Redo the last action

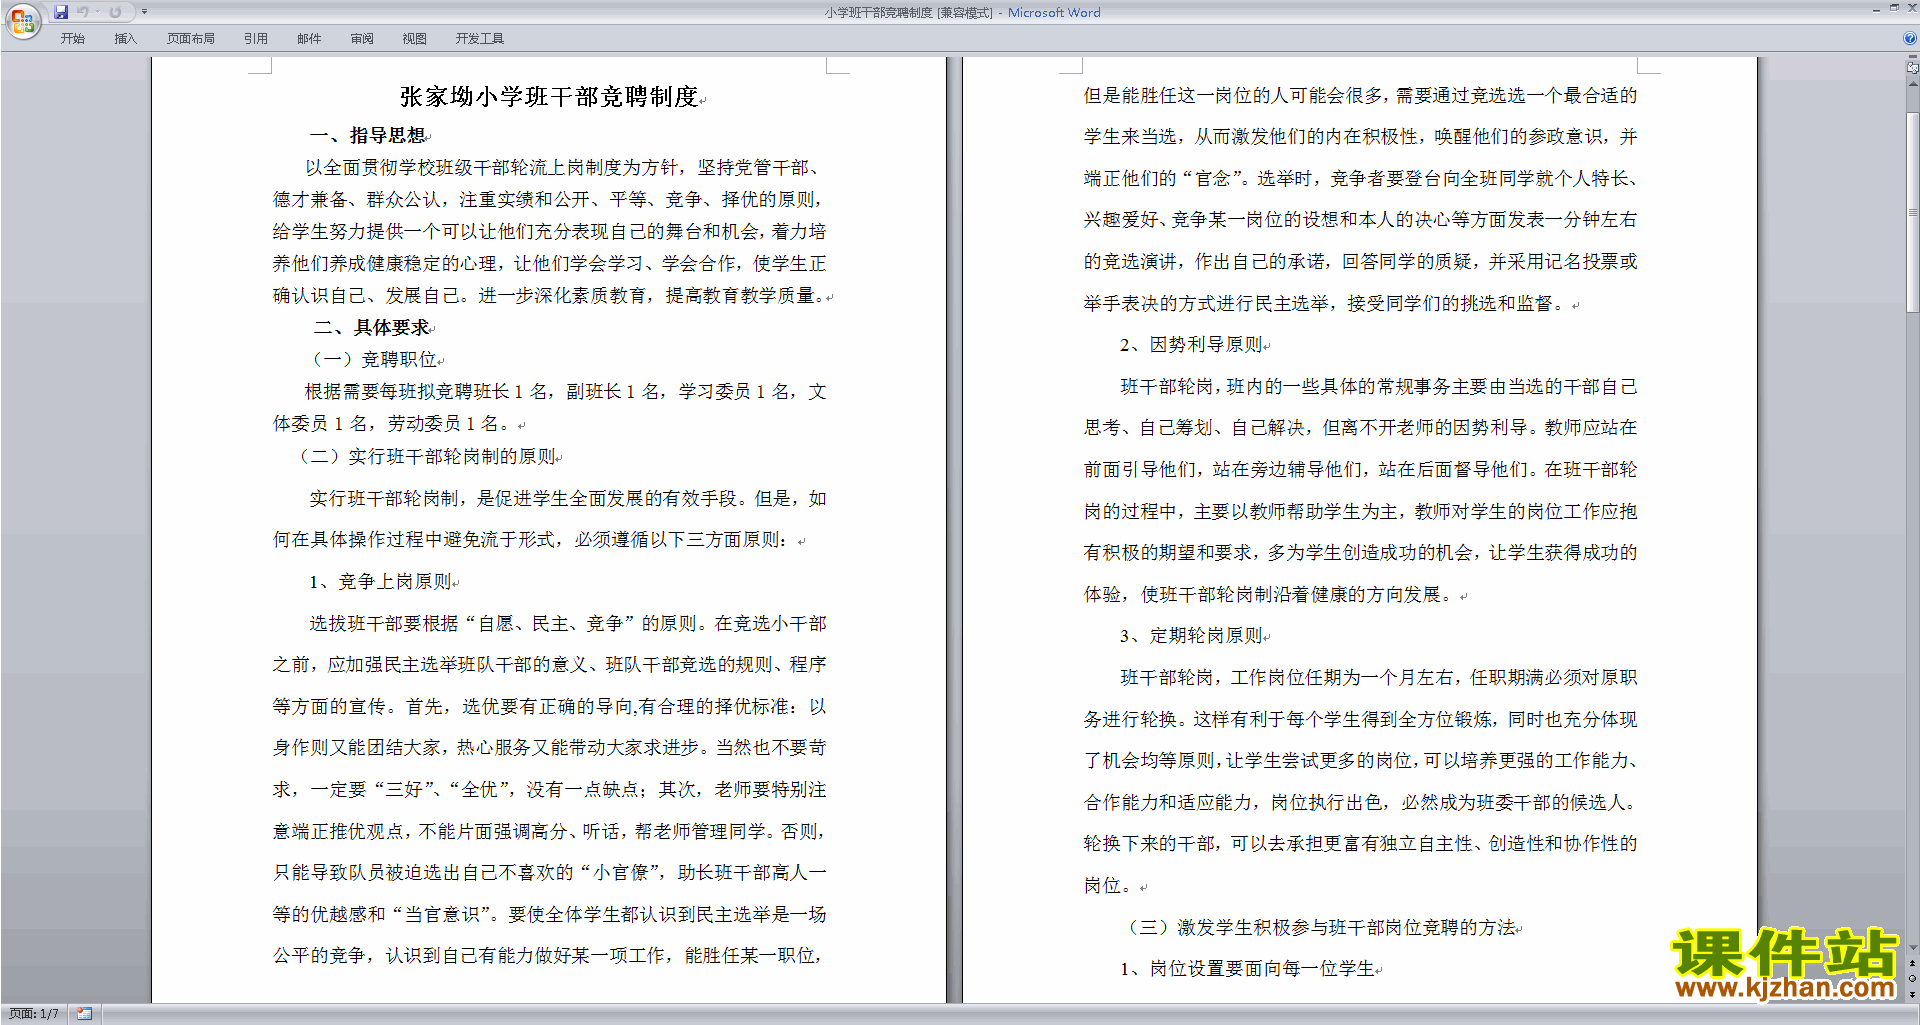(x=115, y=12)
